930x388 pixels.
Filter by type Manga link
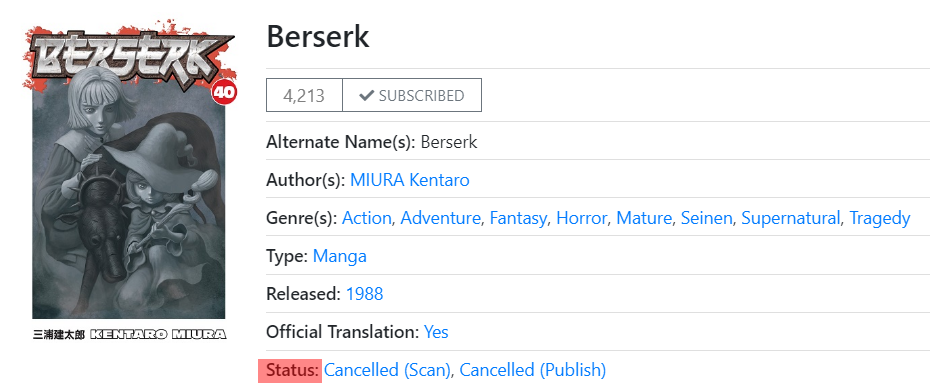coord(339,256)
